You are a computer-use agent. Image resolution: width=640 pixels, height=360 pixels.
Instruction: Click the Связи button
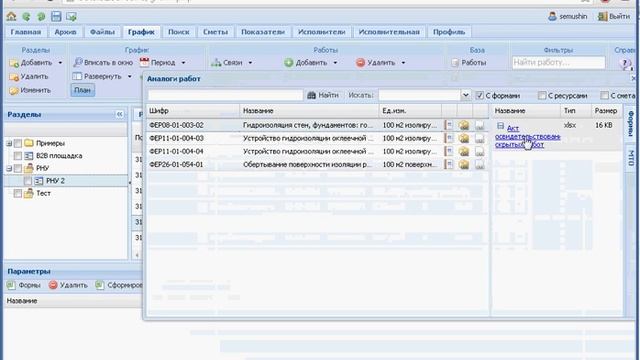point(227,62)
